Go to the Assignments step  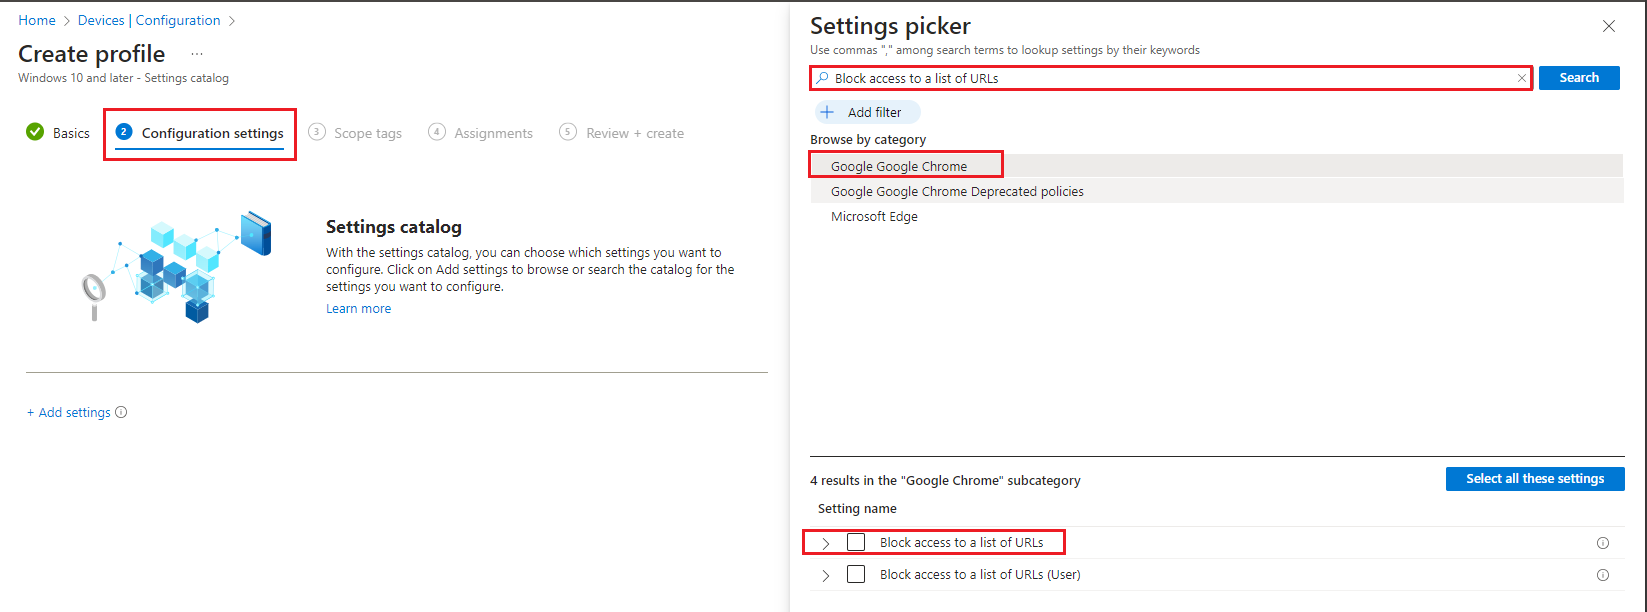[493, 133]
